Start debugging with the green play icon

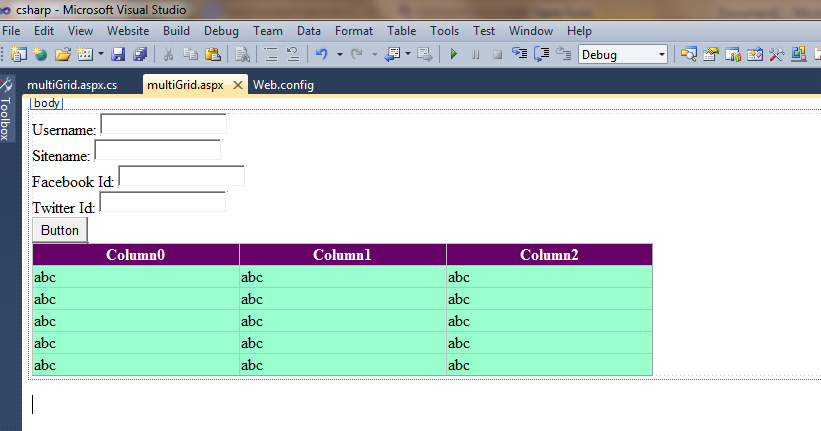click(454, 54)
